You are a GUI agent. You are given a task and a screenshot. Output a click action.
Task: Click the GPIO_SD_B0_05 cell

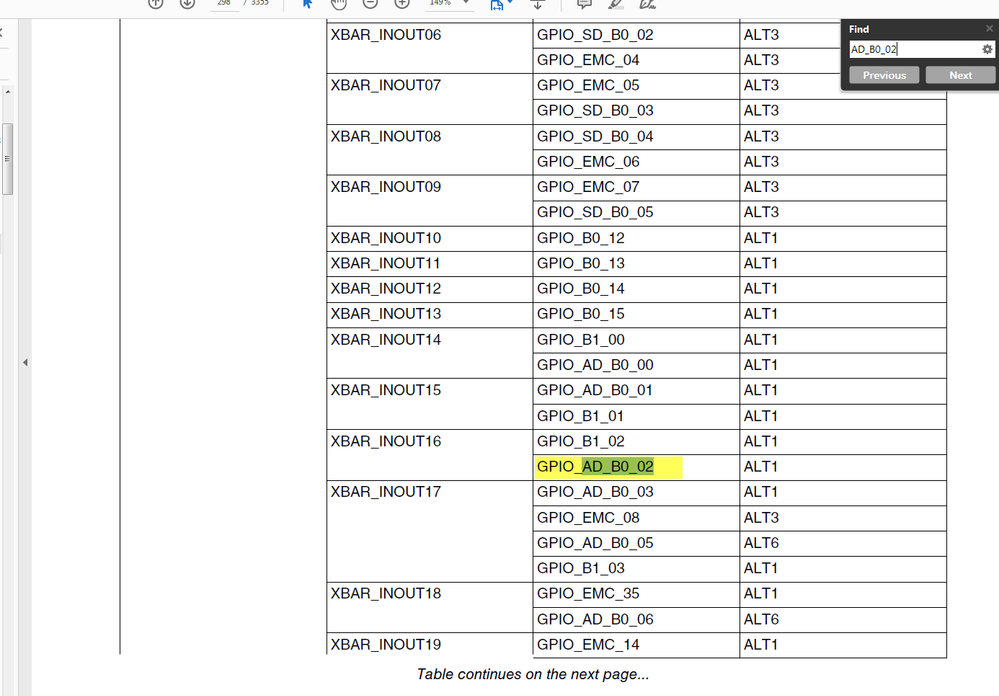click(x=636, y=213)
